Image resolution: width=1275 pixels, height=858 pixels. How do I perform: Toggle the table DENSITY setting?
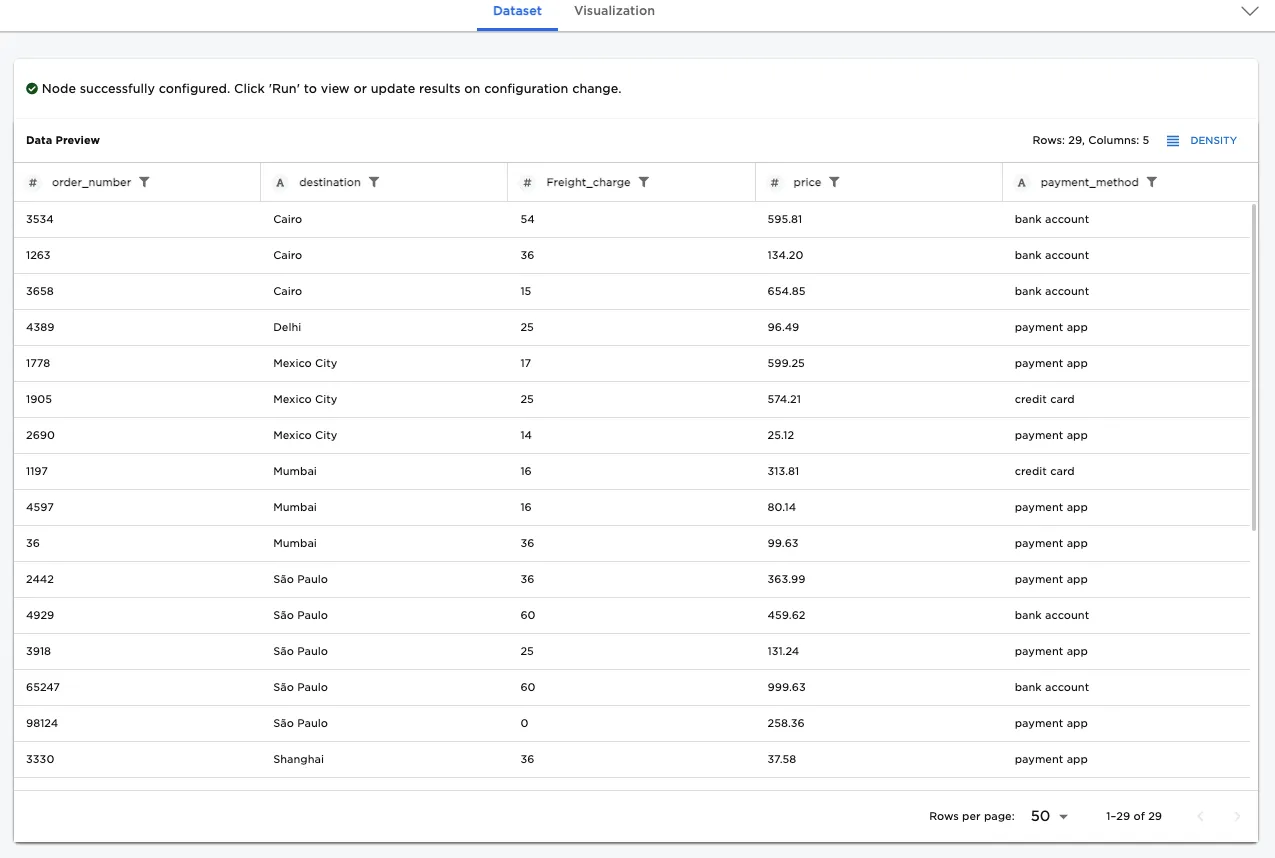[1215, 140]
